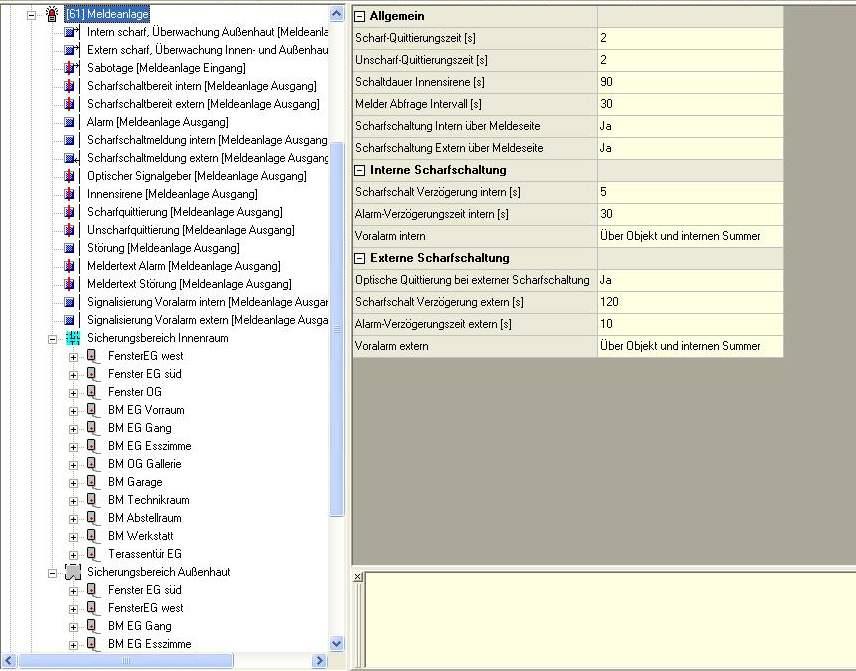This screenshot has width=856, height=671.
Task: Click the tree horizontal scrollbar right arrow
Action: point(320,661)
